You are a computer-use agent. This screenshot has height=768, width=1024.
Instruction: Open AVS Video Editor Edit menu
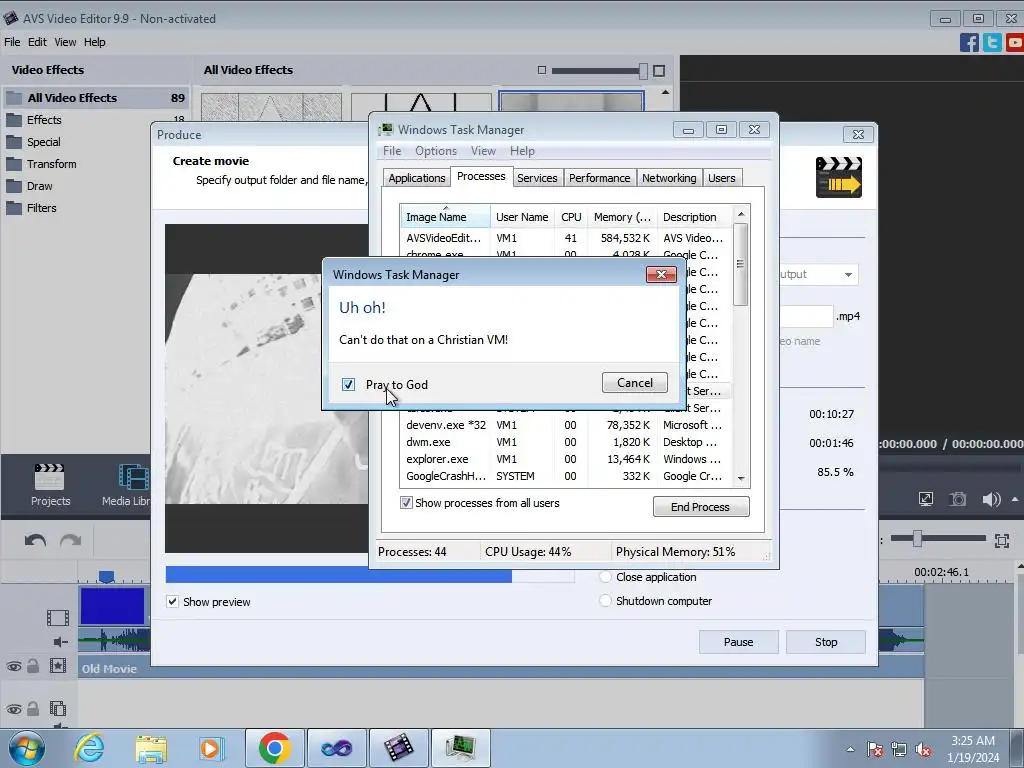tap(37, 42)
